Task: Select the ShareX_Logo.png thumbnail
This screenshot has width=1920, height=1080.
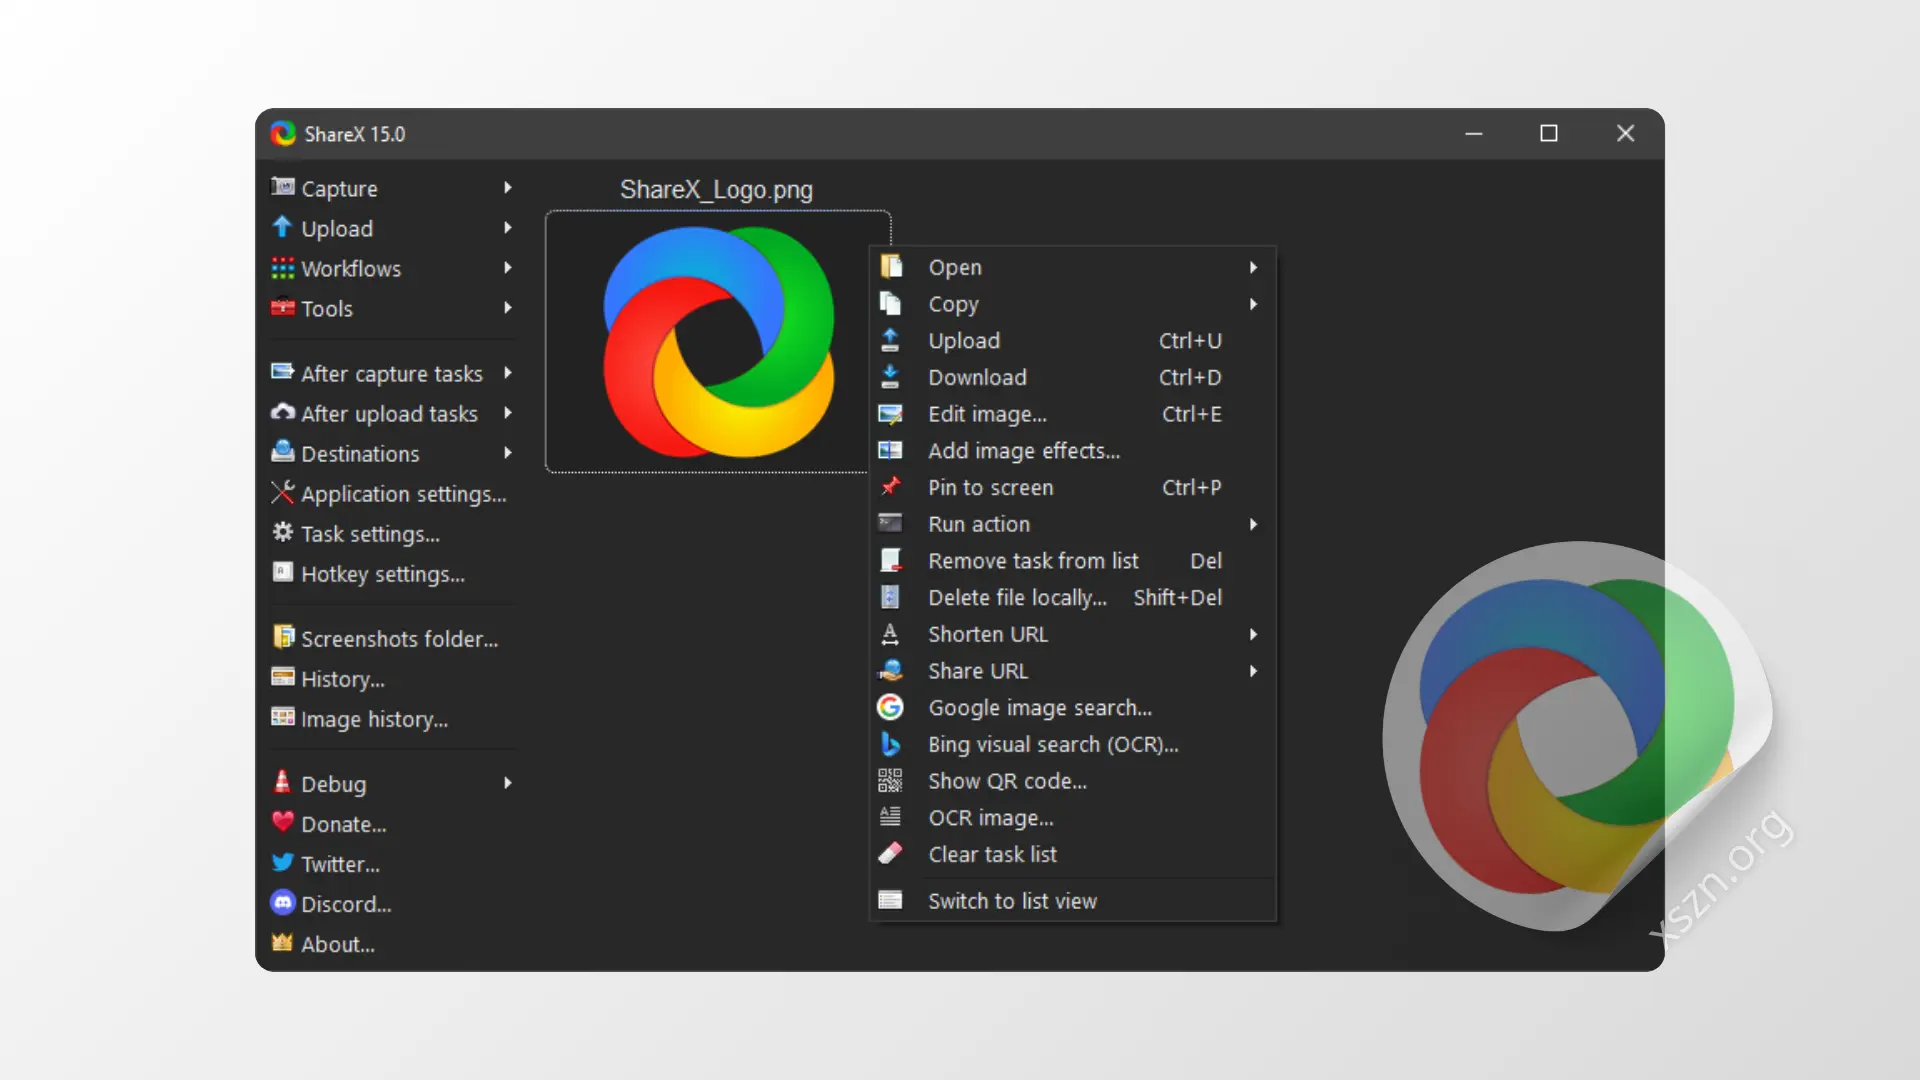Action: coord(717,341)
